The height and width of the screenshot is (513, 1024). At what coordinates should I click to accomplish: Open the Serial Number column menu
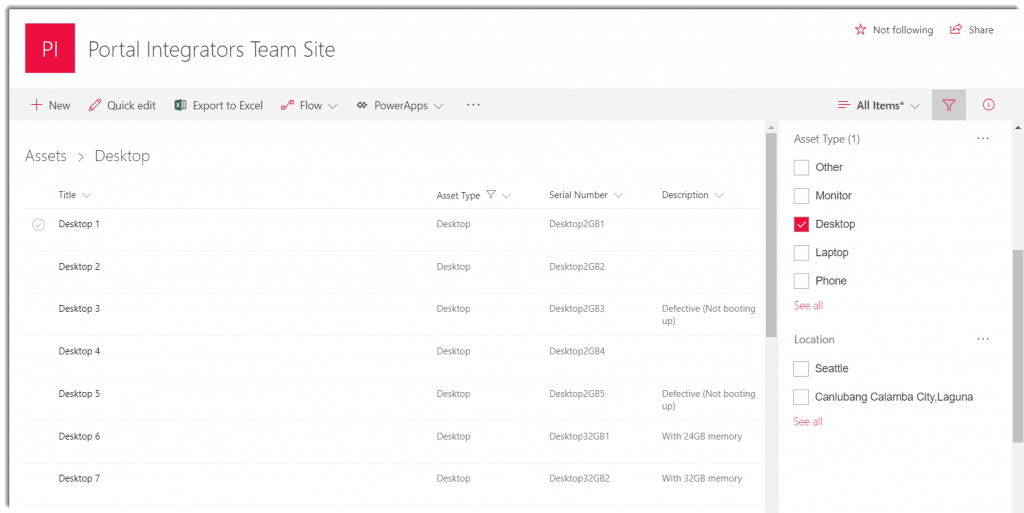point(586,194)
